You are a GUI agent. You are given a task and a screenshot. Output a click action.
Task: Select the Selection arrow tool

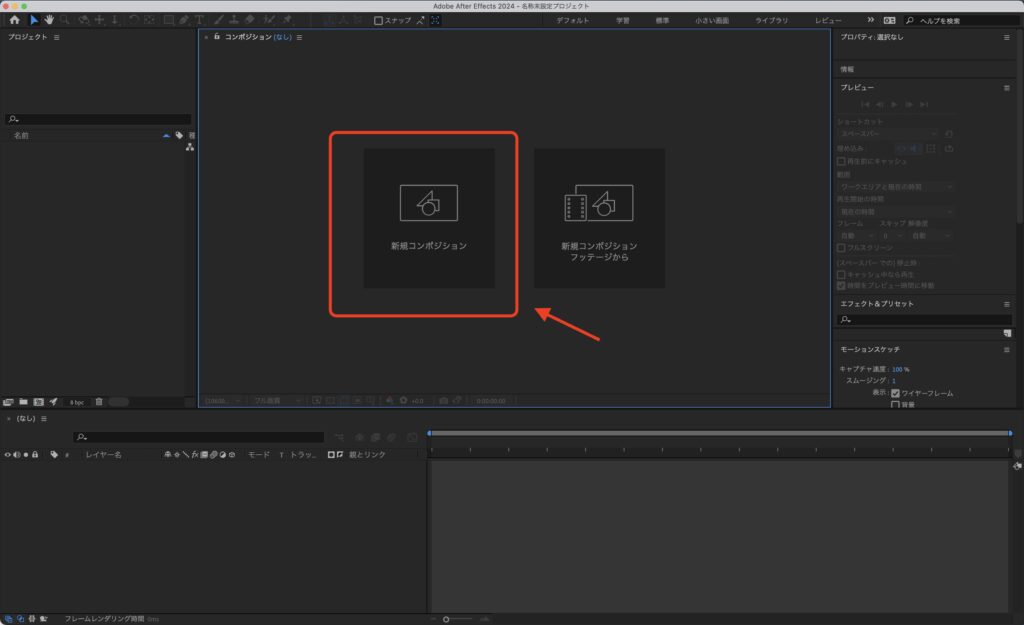(x=34, y=20)
